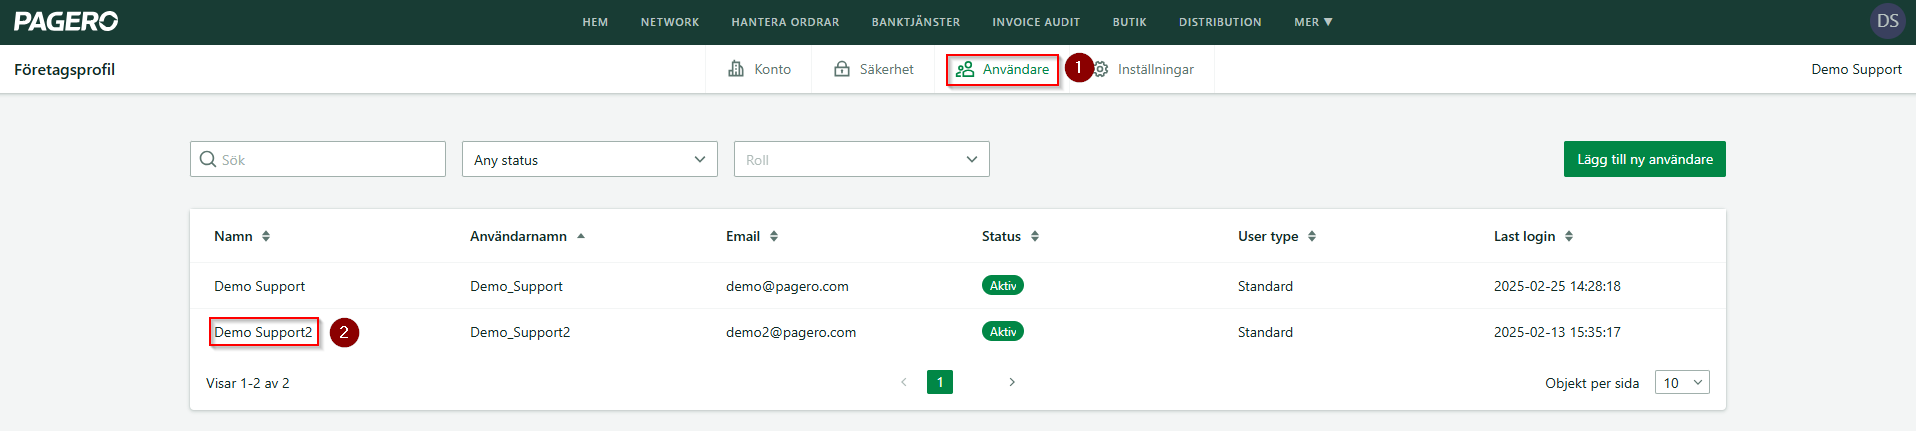Open the Roll filter dropdown

[x=862, y=159]
